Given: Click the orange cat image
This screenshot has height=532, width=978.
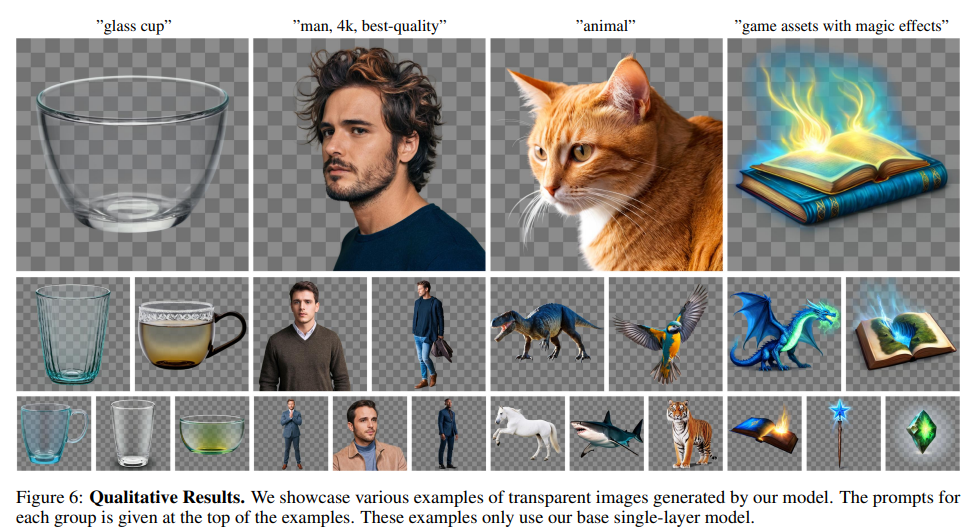Looking at the screenshot, I should click(606, 154).
